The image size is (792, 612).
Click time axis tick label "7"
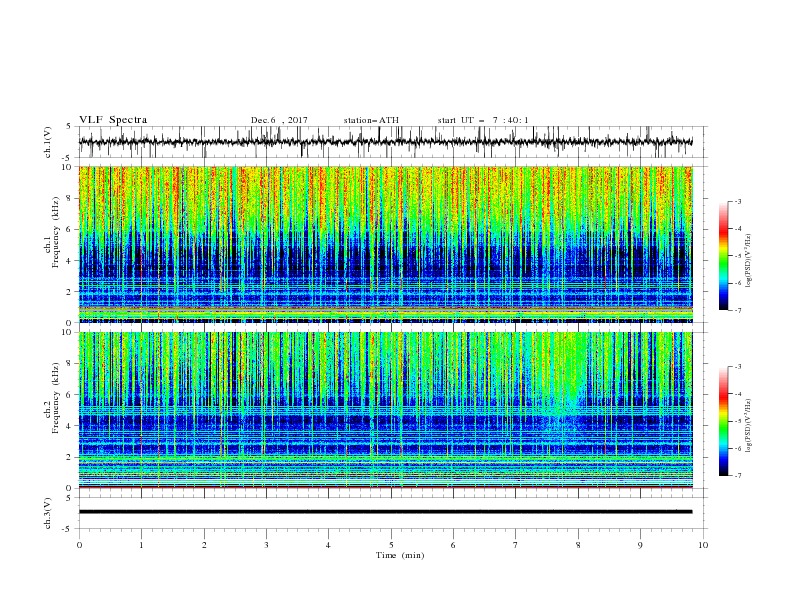point(516,545)
